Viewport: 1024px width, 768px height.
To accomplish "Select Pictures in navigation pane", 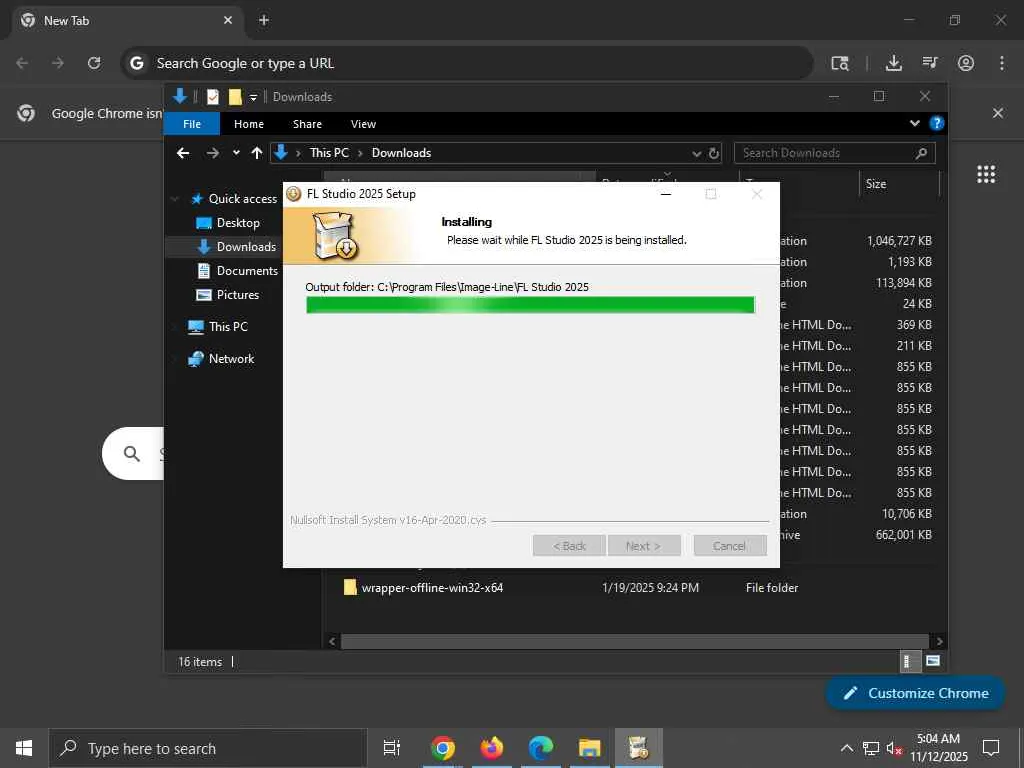I will coord(238,295).
